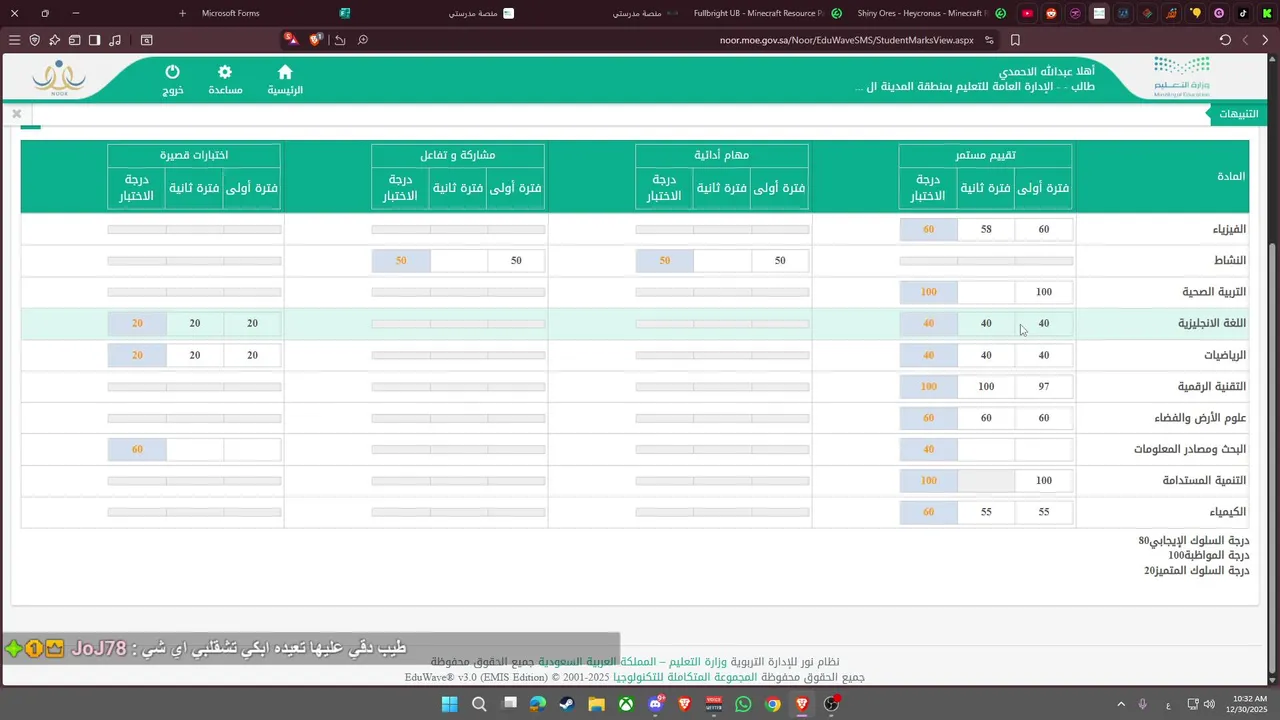Open the مساعدة help gear icon

(x=225, y=80)
